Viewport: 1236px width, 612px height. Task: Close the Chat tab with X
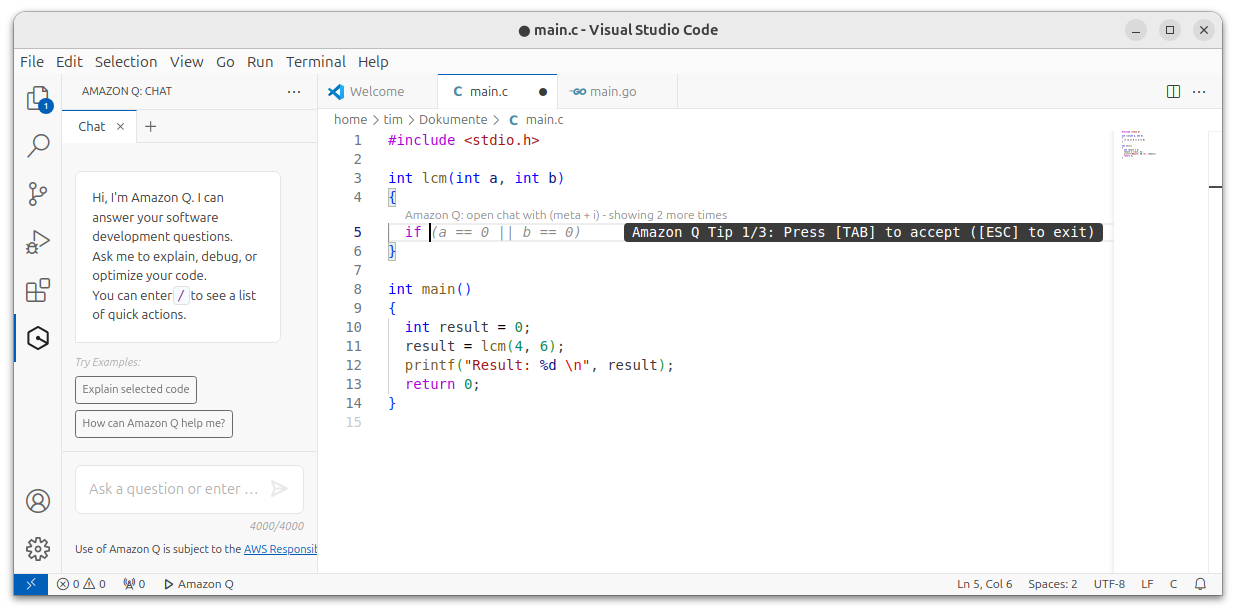pos(120,126)
